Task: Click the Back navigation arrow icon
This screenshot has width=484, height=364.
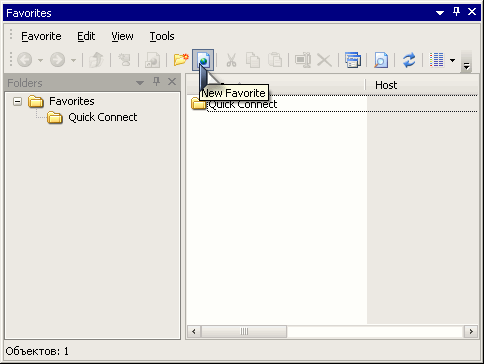Action: pyautogui.click(x=24, y=60)
